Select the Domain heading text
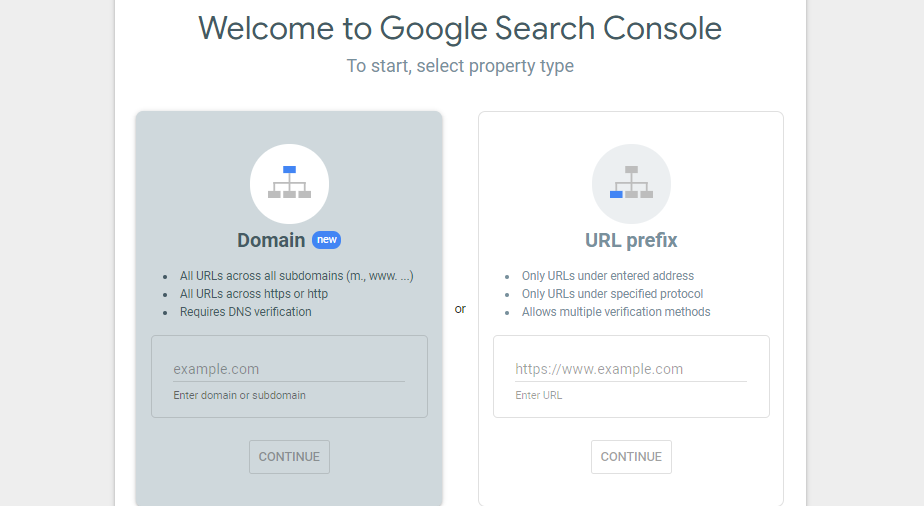Image resolution: width=924 pixels, height=506 pixels. tap(271, 240)
